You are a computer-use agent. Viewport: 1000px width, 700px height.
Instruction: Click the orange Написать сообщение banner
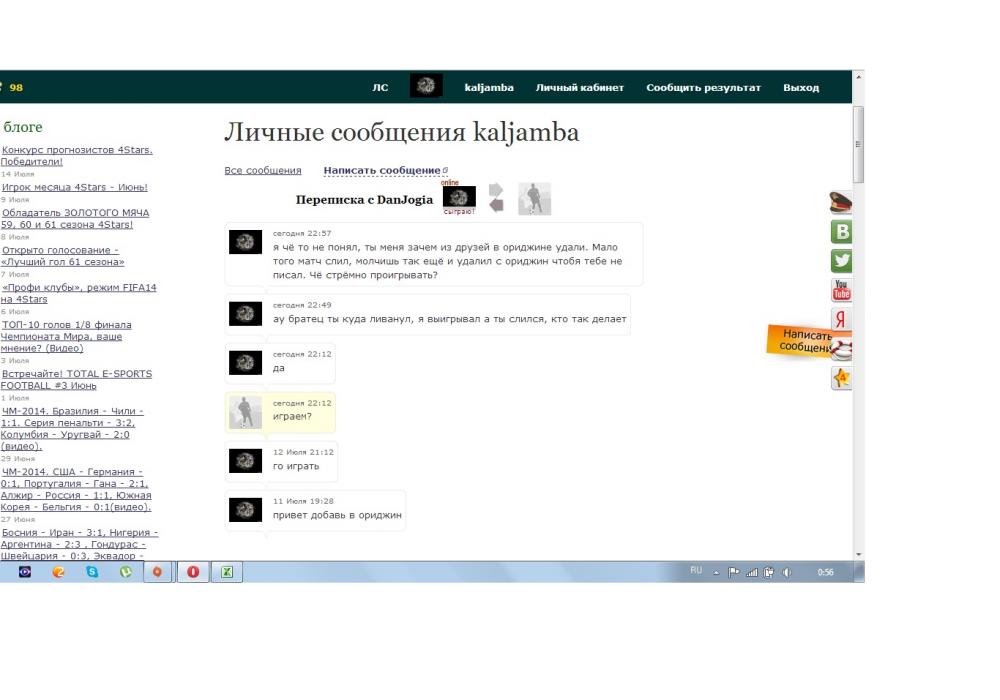pos(799,341)
